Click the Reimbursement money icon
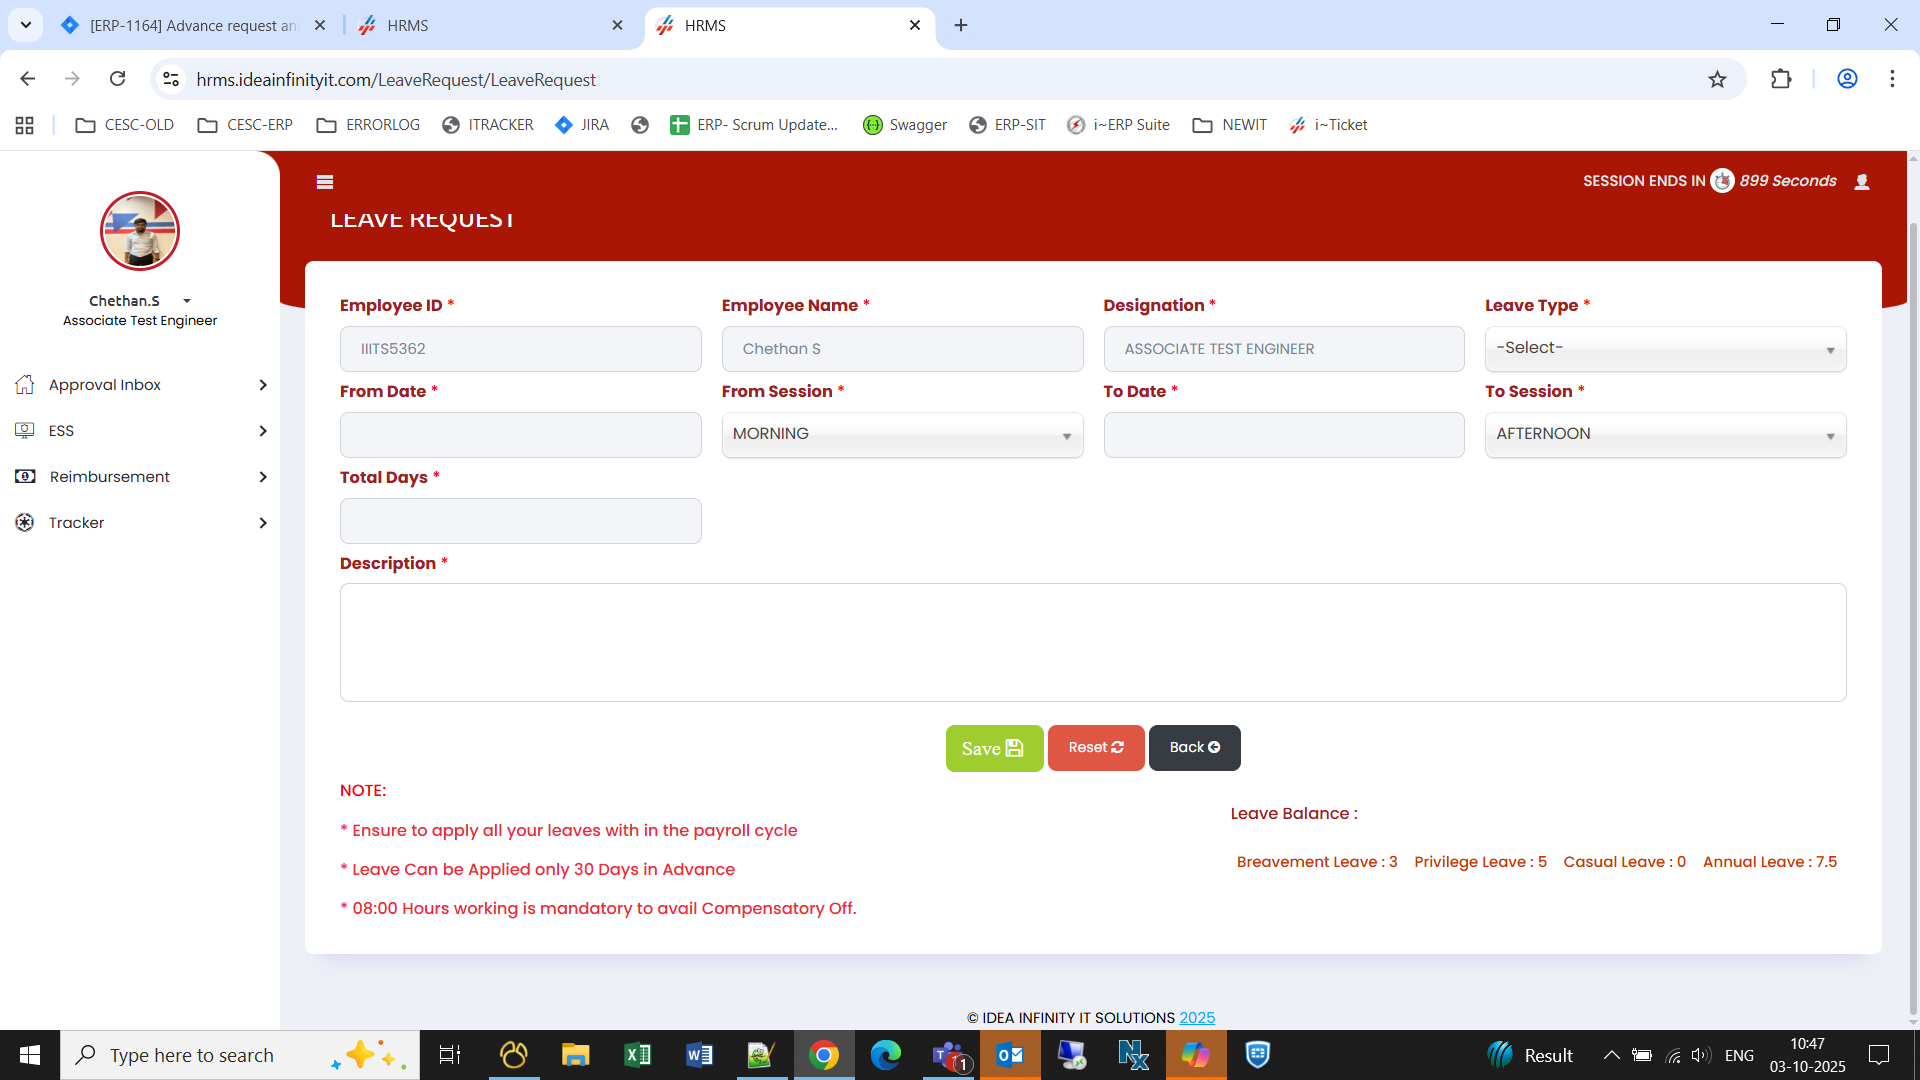 25,477
